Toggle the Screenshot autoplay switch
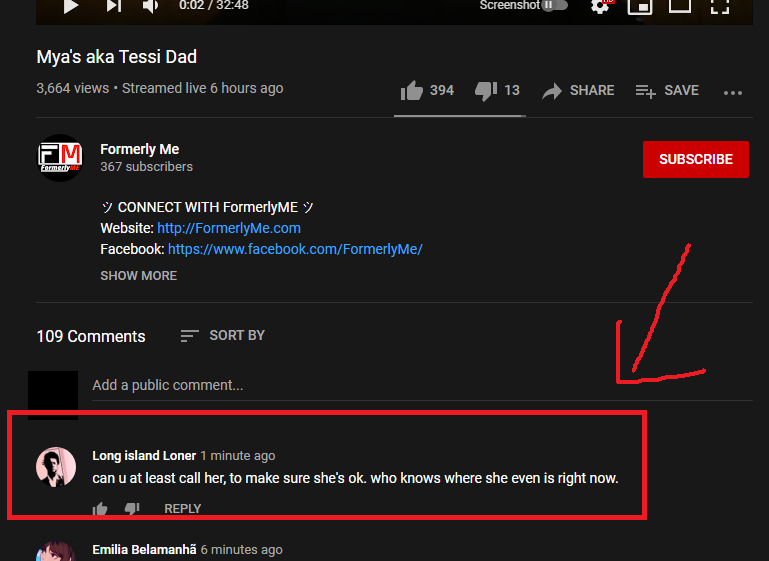This screenshot has height=561, width=769. [x=555, y=5]
